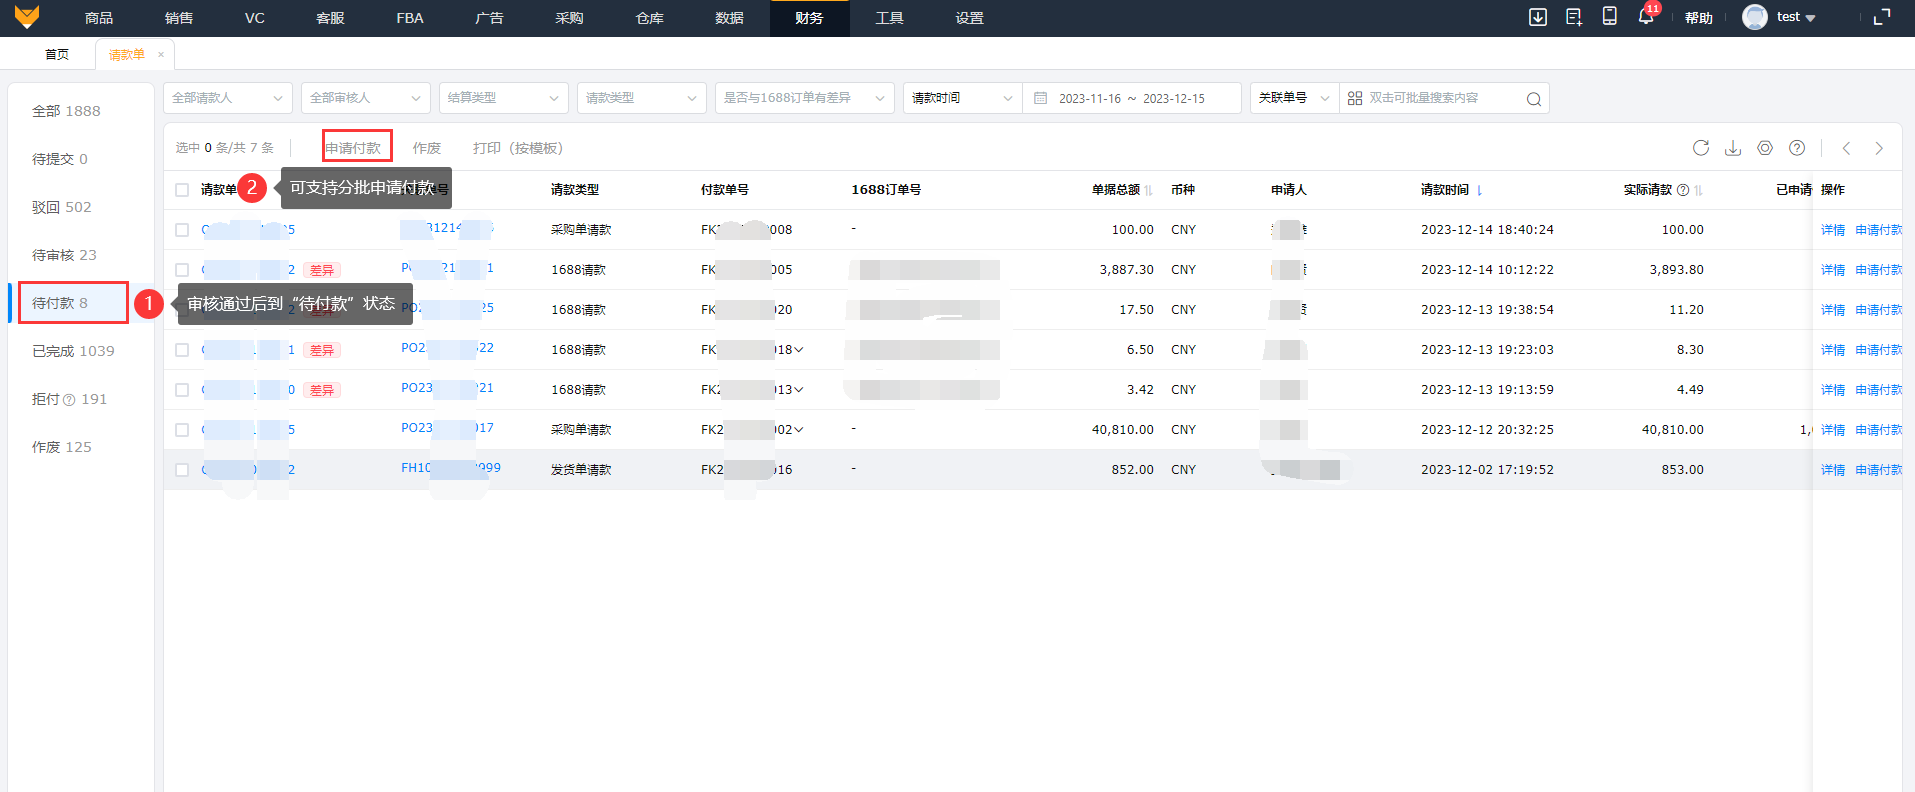Image resolution: width=1915 pixels, height=792 pixels.
Task: Open the notification bell with 11 badge
Action: coord(1645,17)
